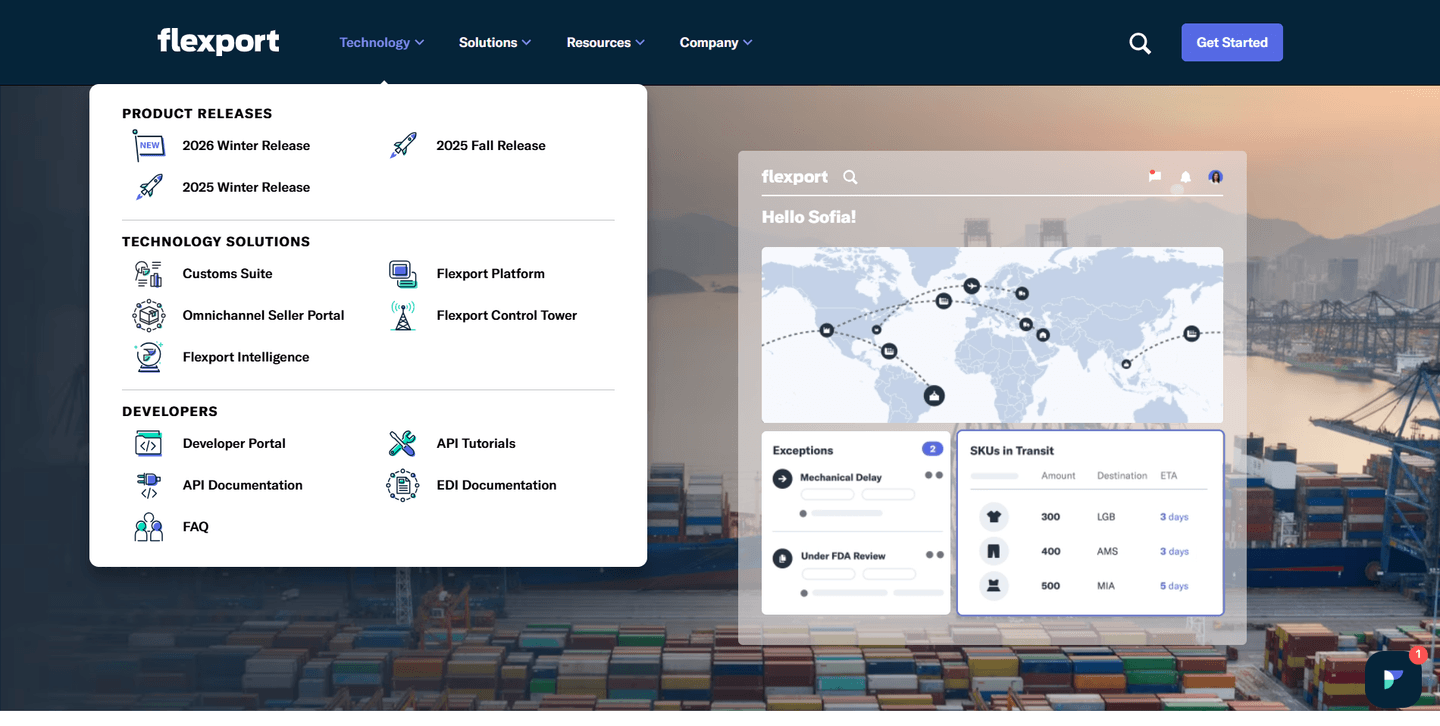Click the rocket icon next to 2025 Winter Release

point(149,187)
